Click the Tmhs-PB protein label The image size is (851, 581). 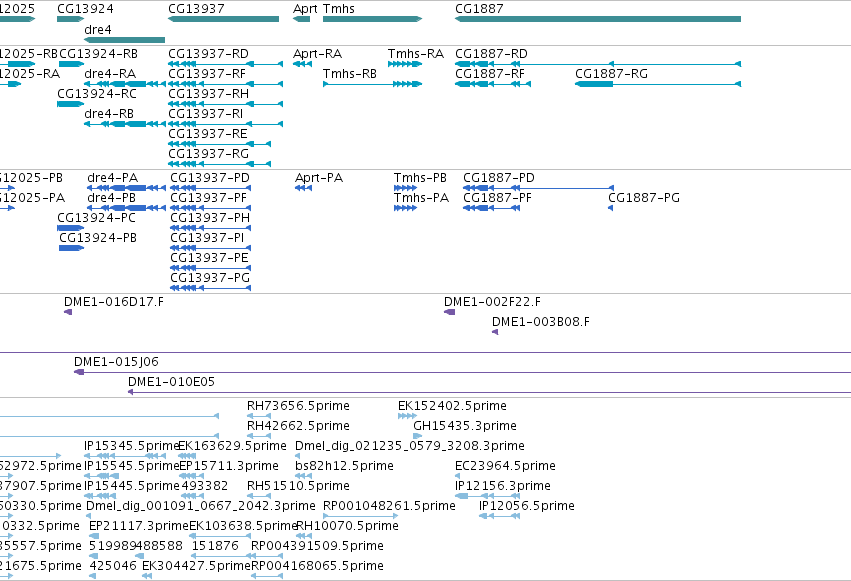pyautogui.click(x=420, y=178)
